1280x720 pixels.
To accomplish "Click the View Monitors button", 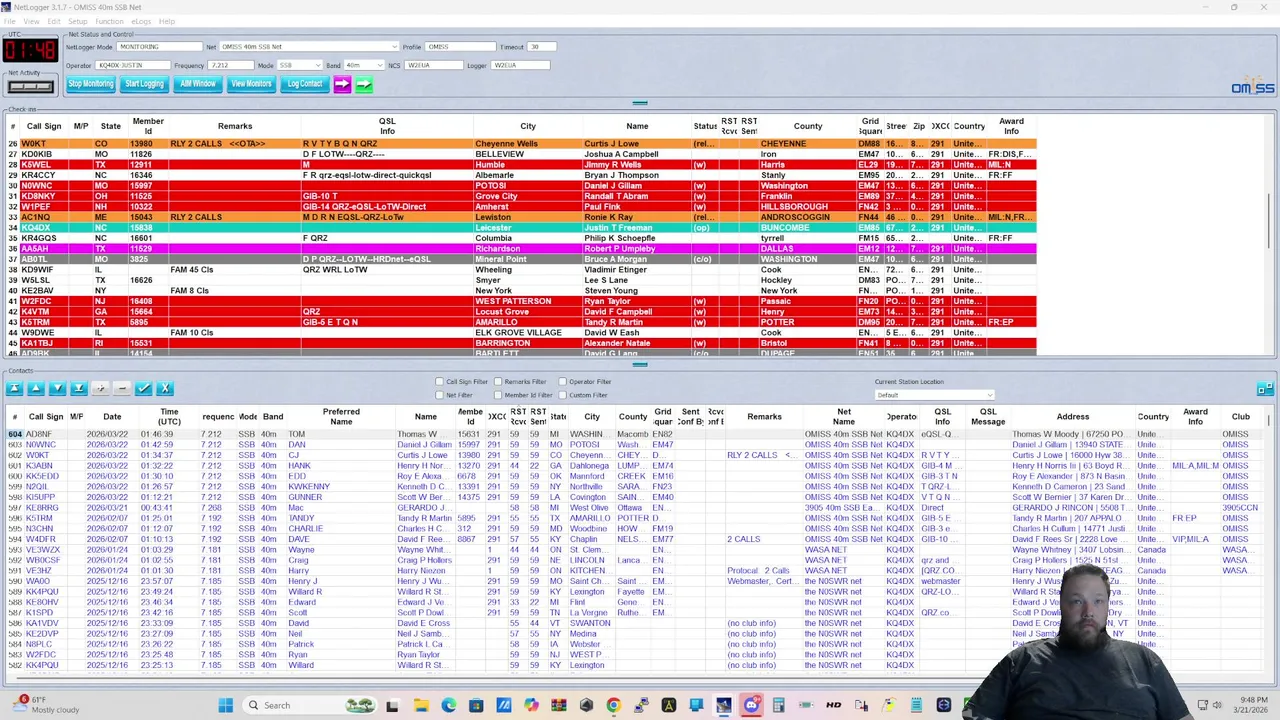I will point(251,84).
